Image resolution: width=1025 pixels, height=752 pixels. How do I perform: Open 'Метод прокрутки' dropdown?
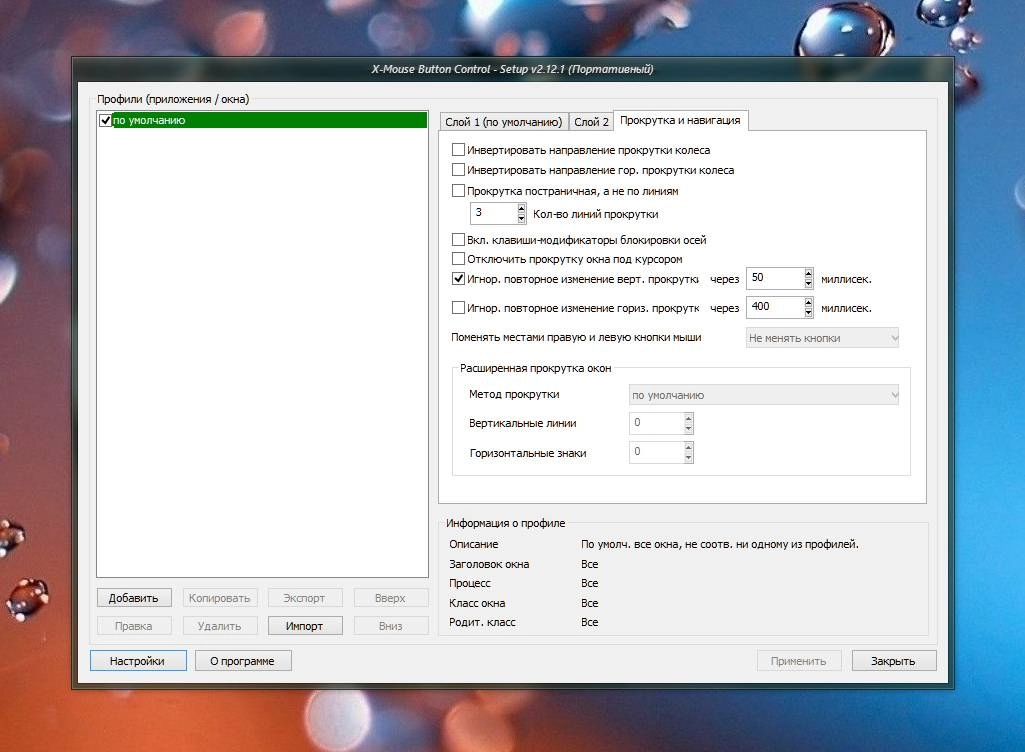[x=764, y=395]
